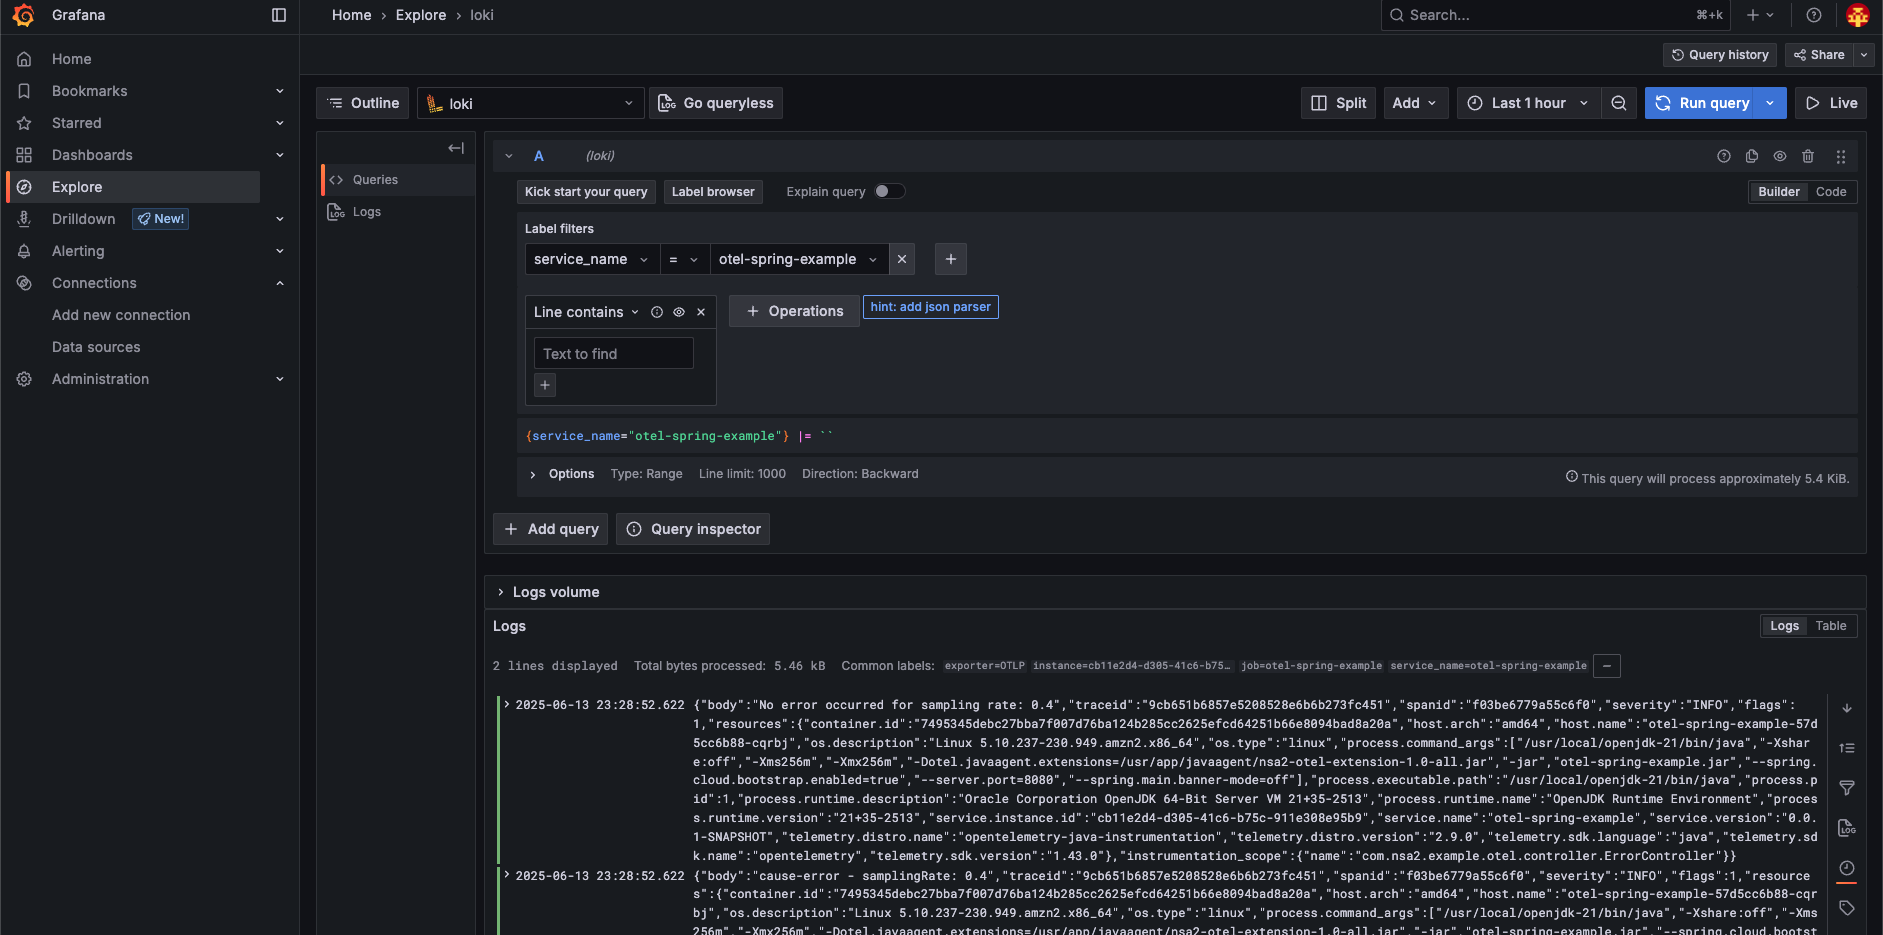
Task: Open the loki data source picker
Action: tap(530, 103)
